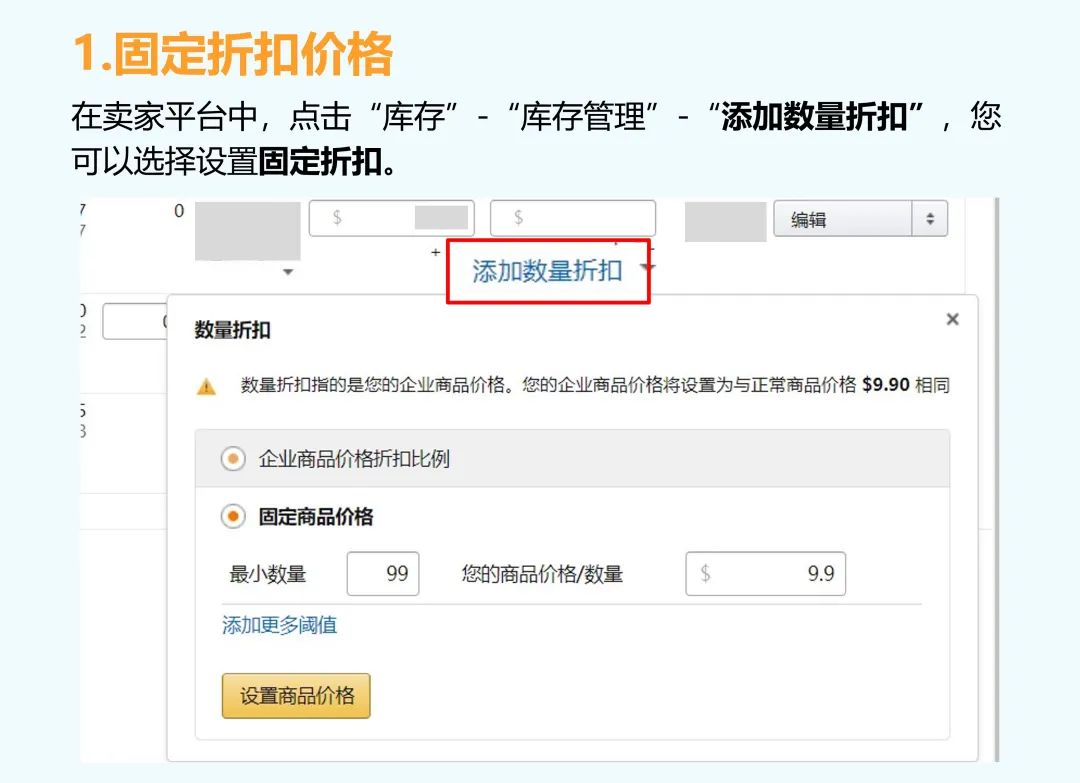Close the 数量折扣 dialog
The image size is (1080, 783).
tap(952, 319)
